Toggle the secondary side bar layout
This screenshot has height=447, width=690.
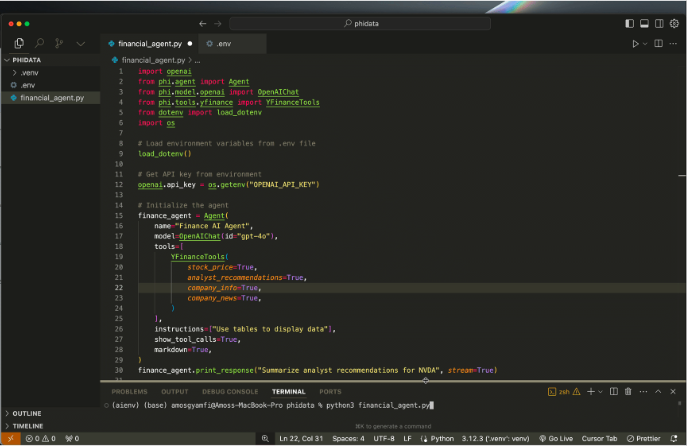point(661,22)
